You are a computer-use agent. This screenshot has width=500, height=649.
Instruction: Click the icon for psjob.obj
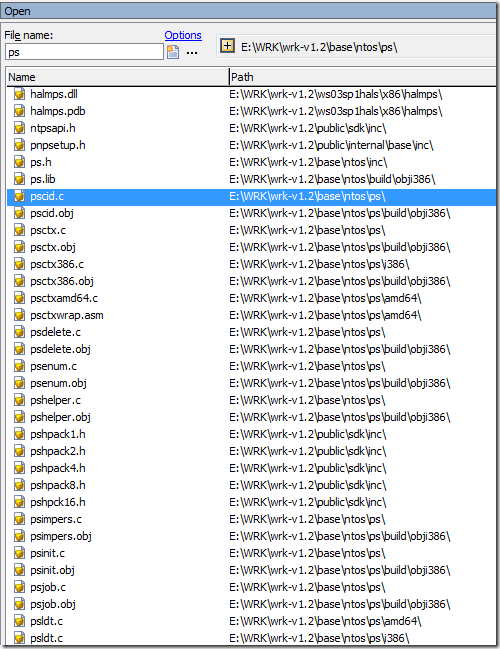pos(19,604)
